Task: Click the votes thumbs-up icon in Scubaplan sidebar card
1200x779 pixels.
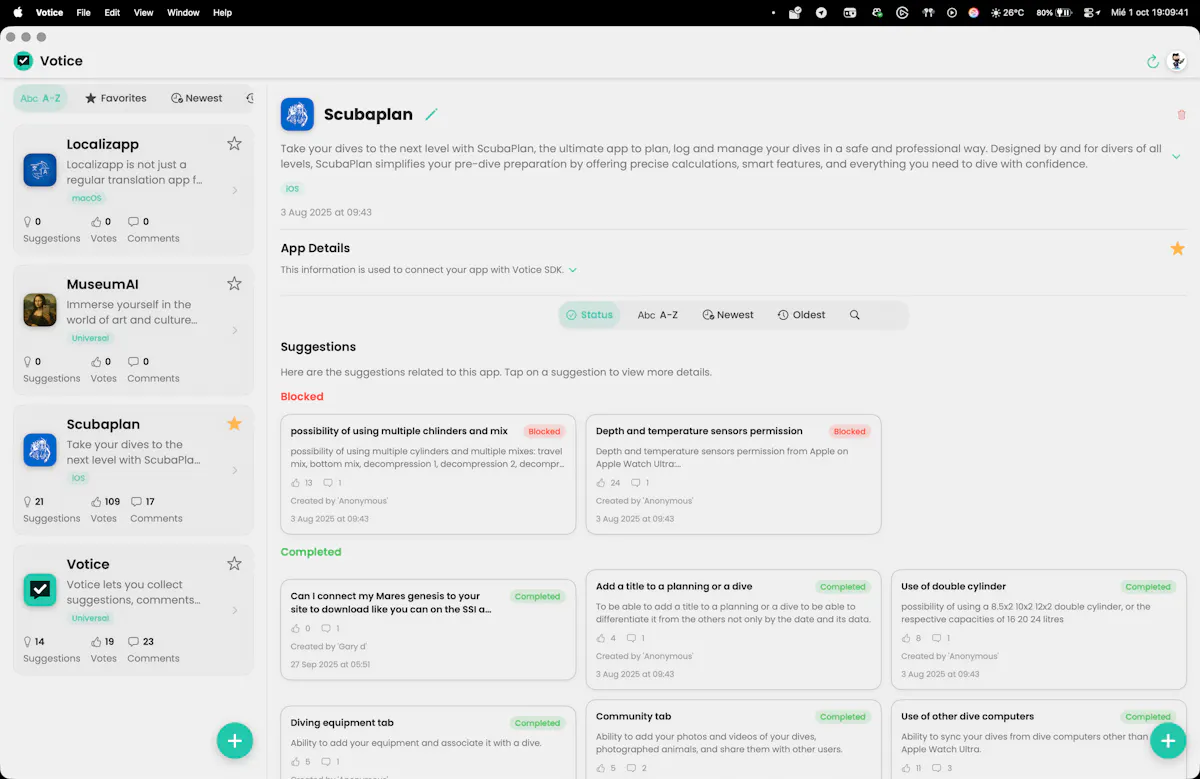Action: (96, 502)
